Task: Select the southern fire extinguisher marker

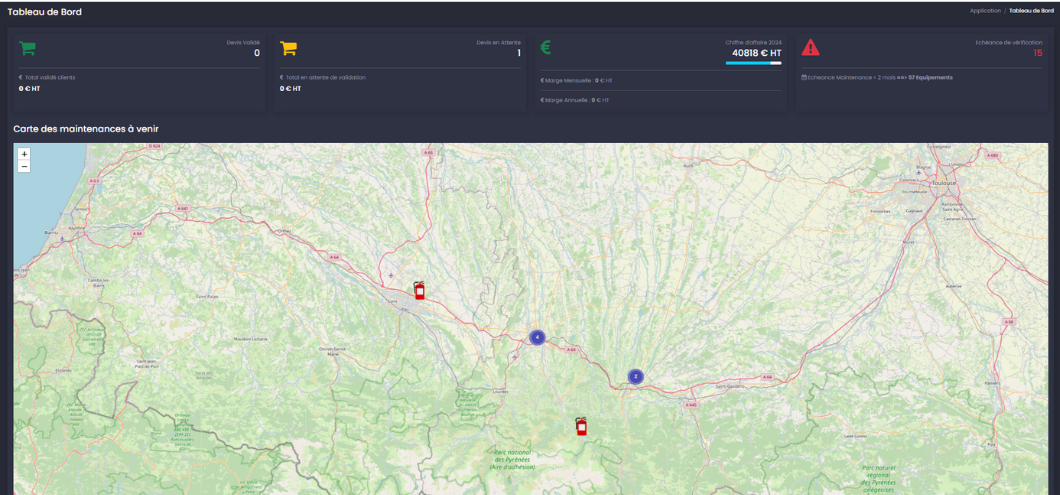Action: point(581,426)
